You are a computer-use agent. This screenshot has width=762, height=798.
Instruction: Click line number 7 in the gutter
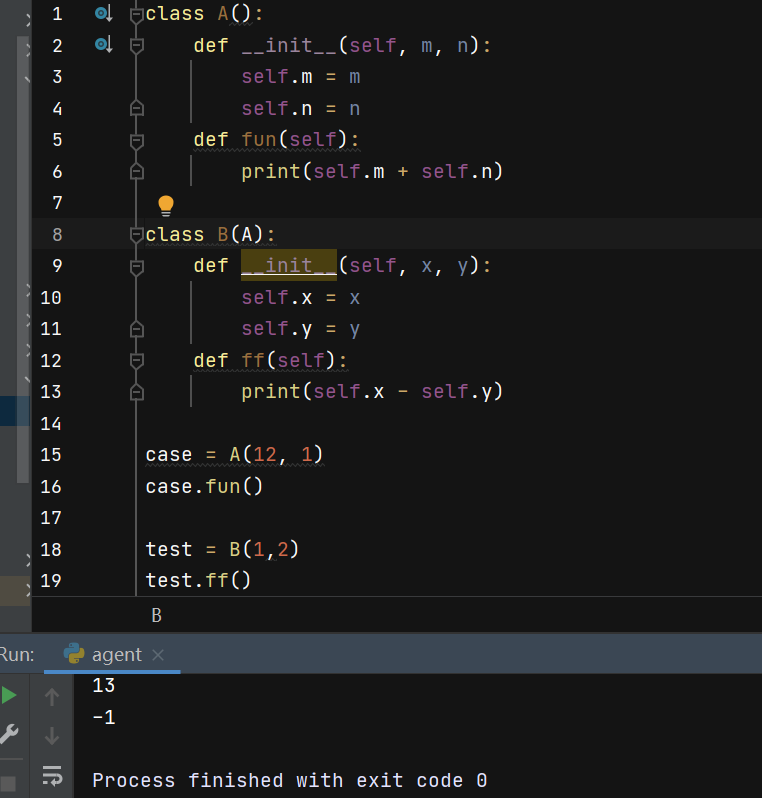[57, 203]
